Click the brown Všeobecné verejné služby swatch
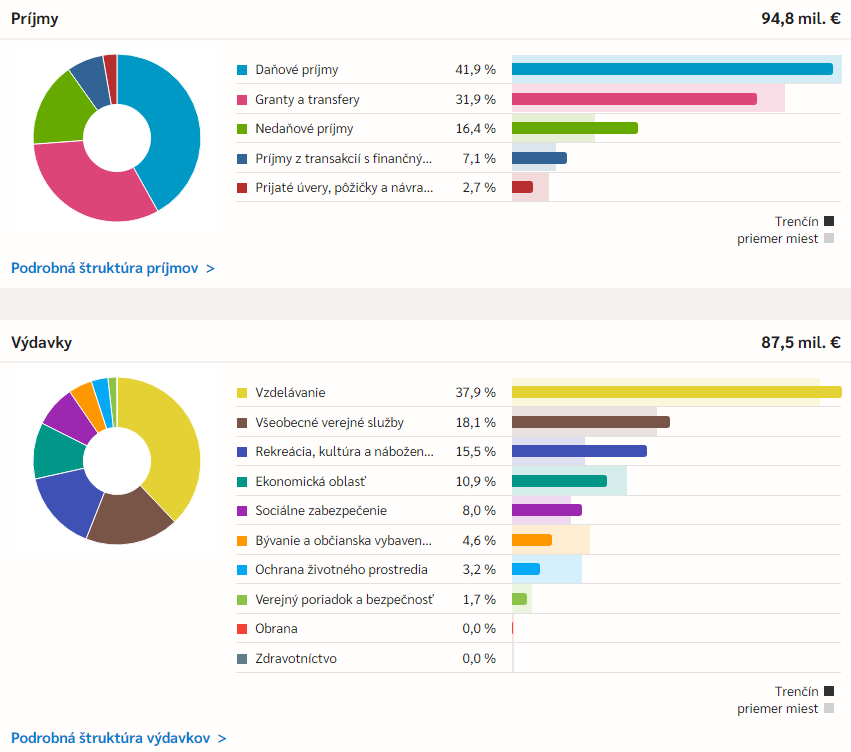The height and width of the screenshot is (752, 851). coord(242,423)
